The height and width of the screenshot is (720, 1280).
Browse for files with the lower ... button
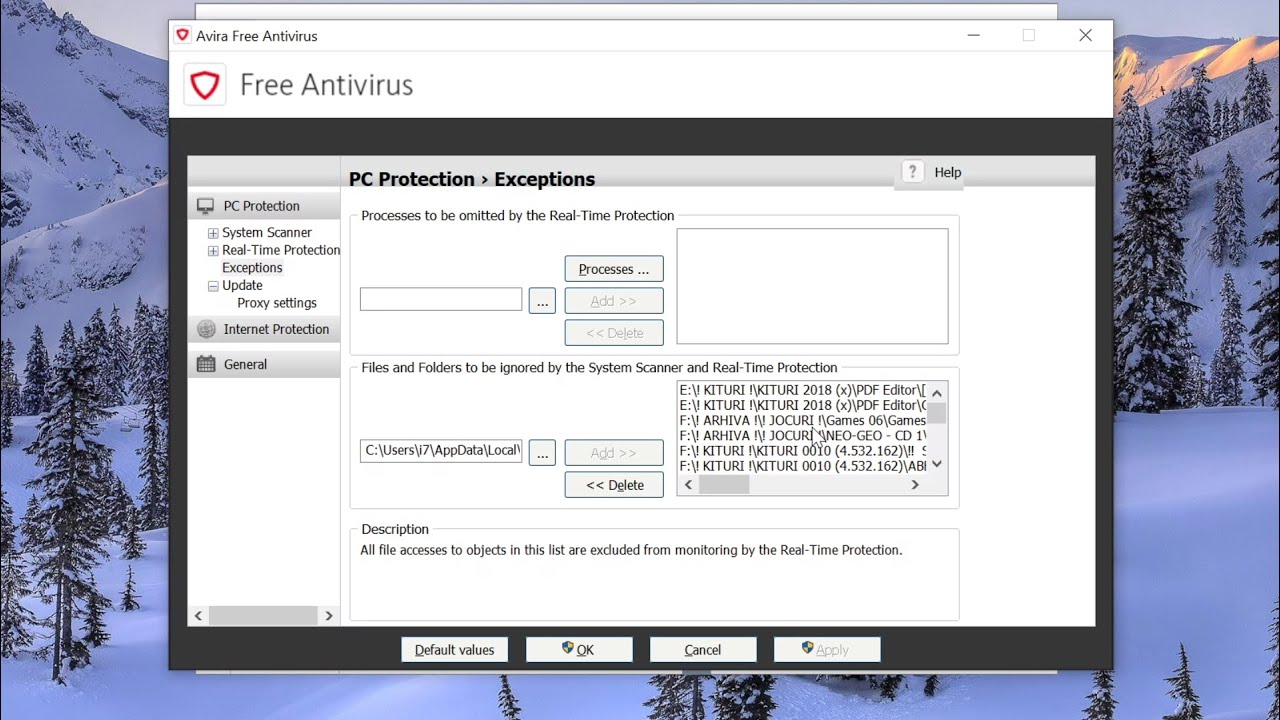(x=542, y=453)
